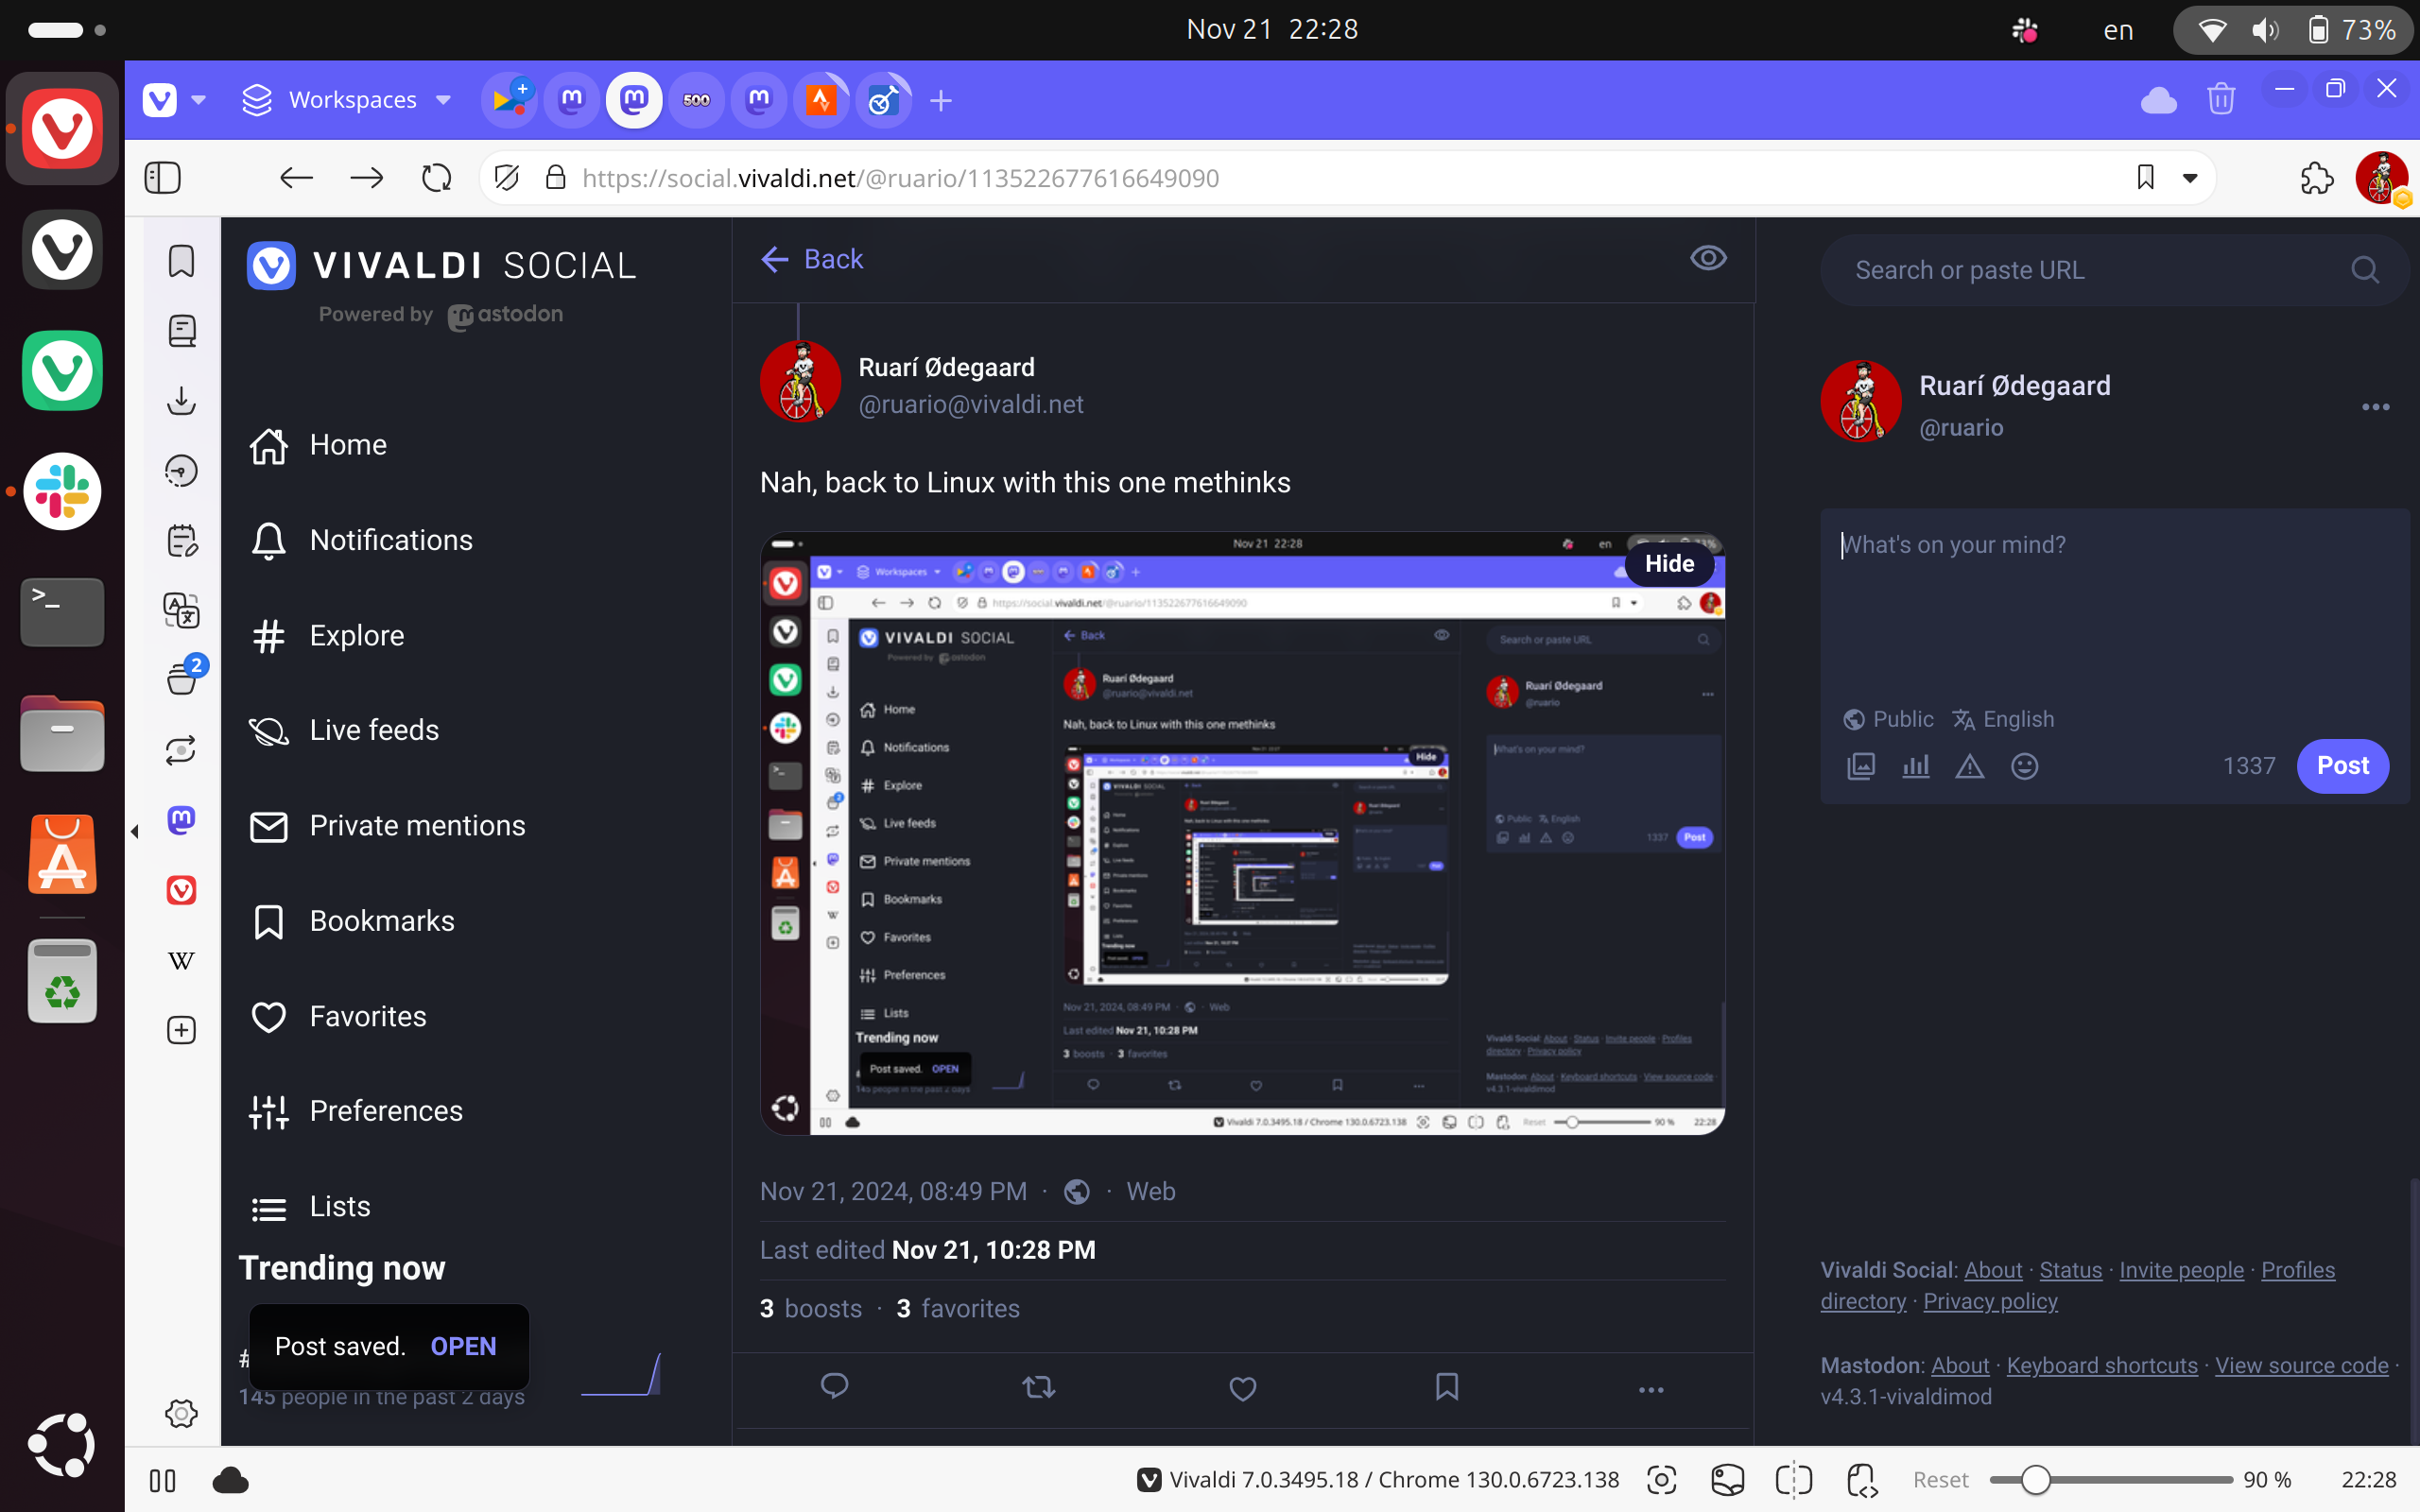
Task: Open the Bookmarks panel in sidebar
Action: 181,262
